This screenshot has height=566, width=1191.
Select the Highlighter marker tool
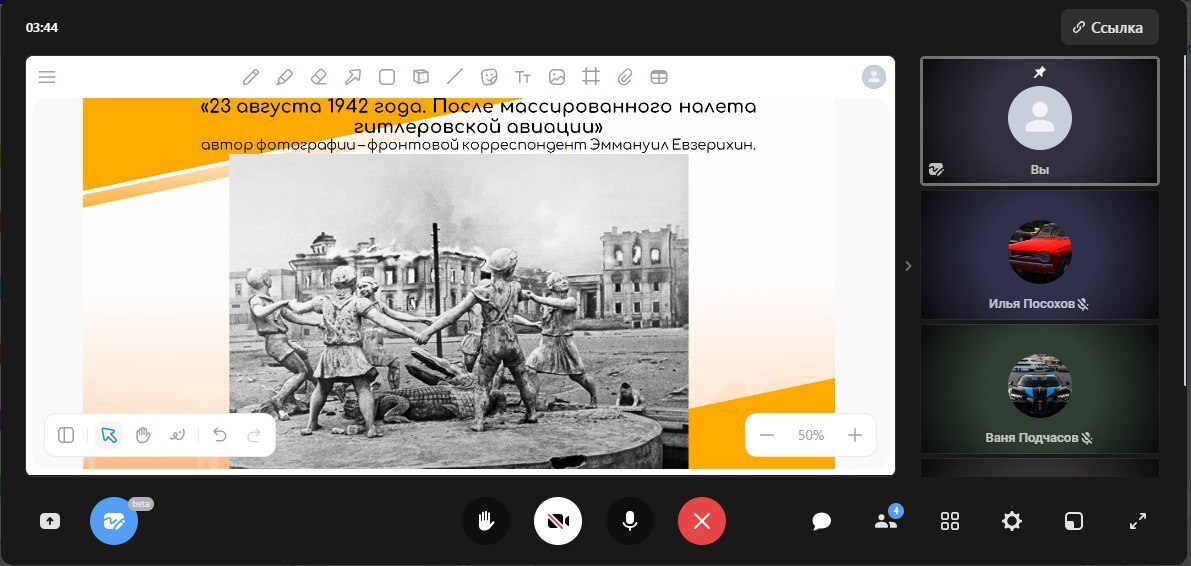coord(285,77)
